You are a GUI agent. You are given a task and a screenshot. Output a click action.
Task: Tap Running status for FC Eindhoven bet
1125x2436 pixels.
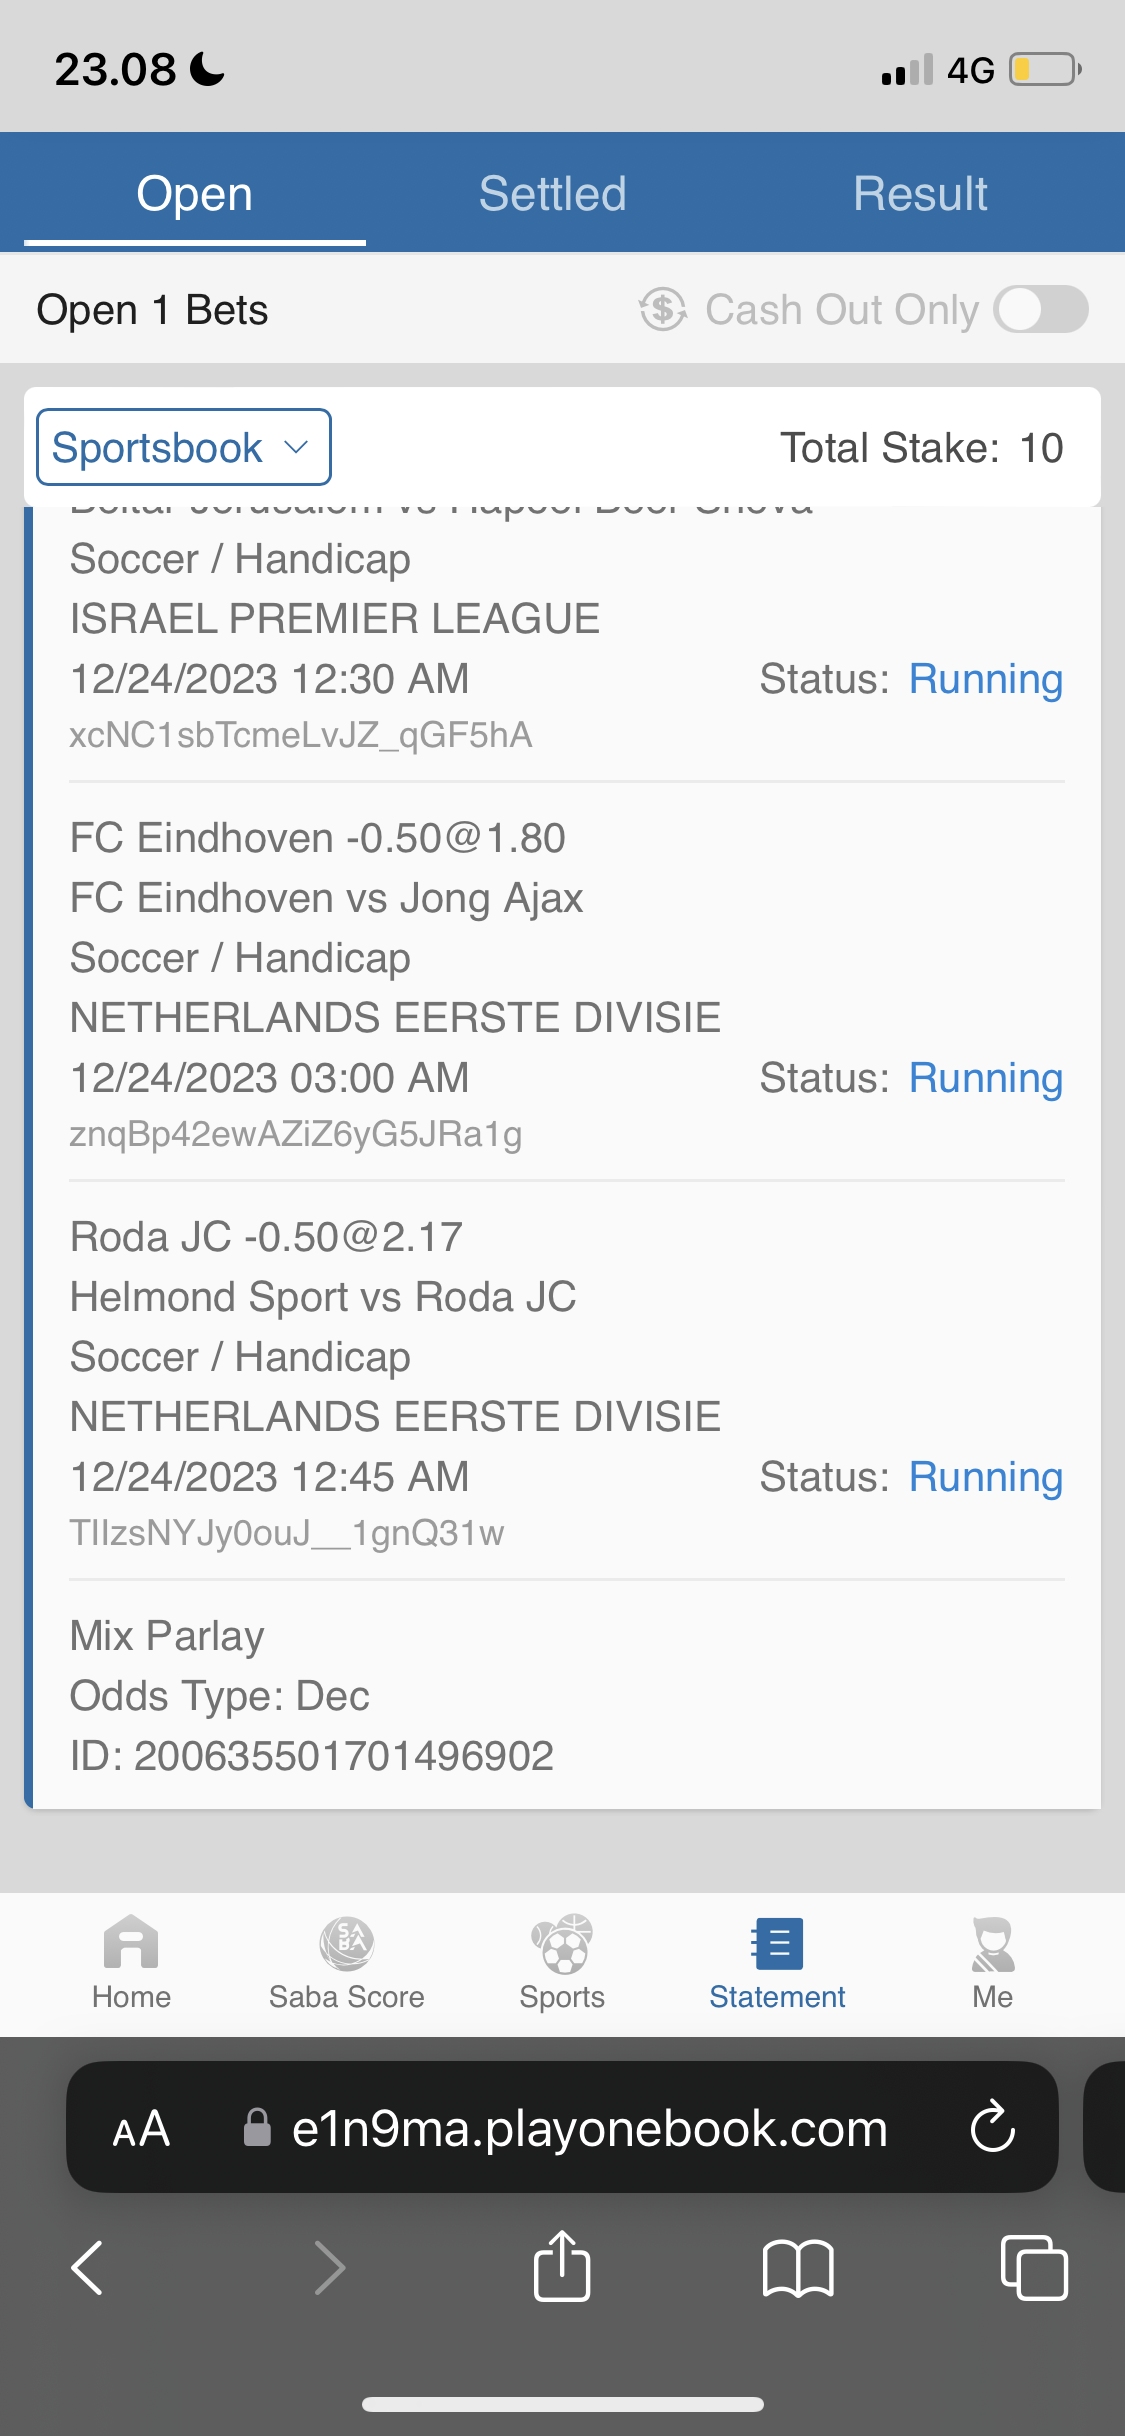[985, 1078]
